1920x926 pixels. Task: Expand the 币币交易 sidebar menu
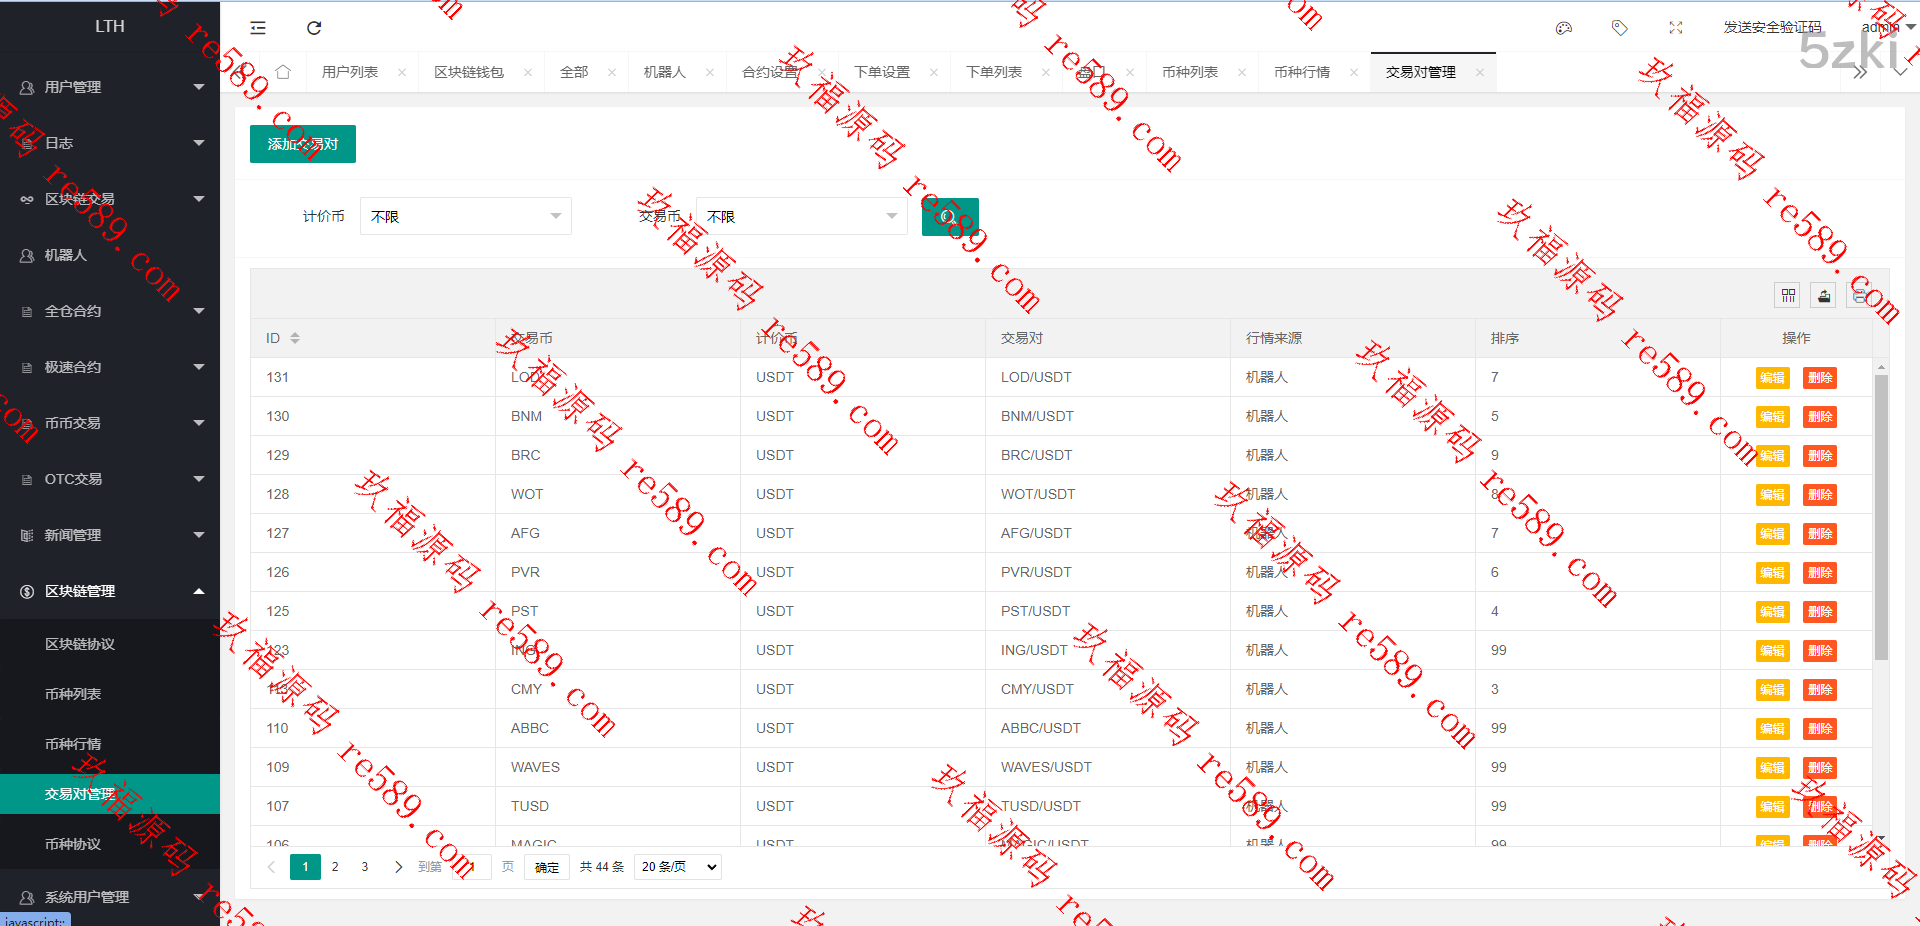(x=110, y=423)
